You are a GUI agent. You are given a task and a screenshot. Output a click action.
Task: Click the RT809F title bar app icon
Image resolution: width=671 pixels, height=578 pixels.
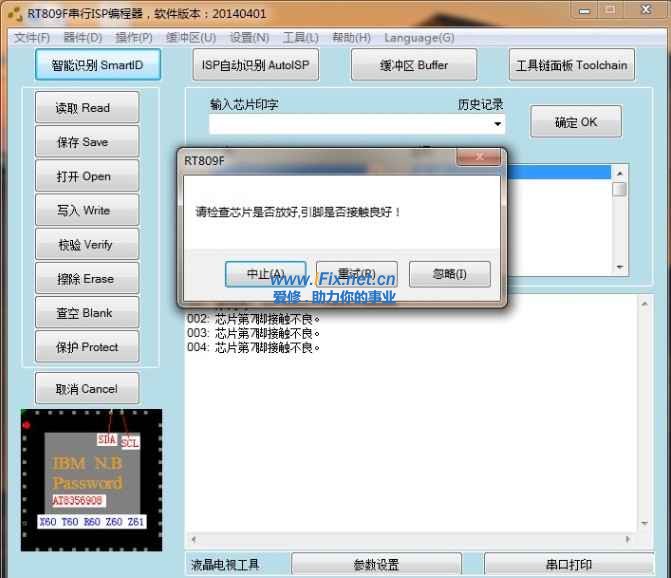pyautogui.click(x=15, y=13)
